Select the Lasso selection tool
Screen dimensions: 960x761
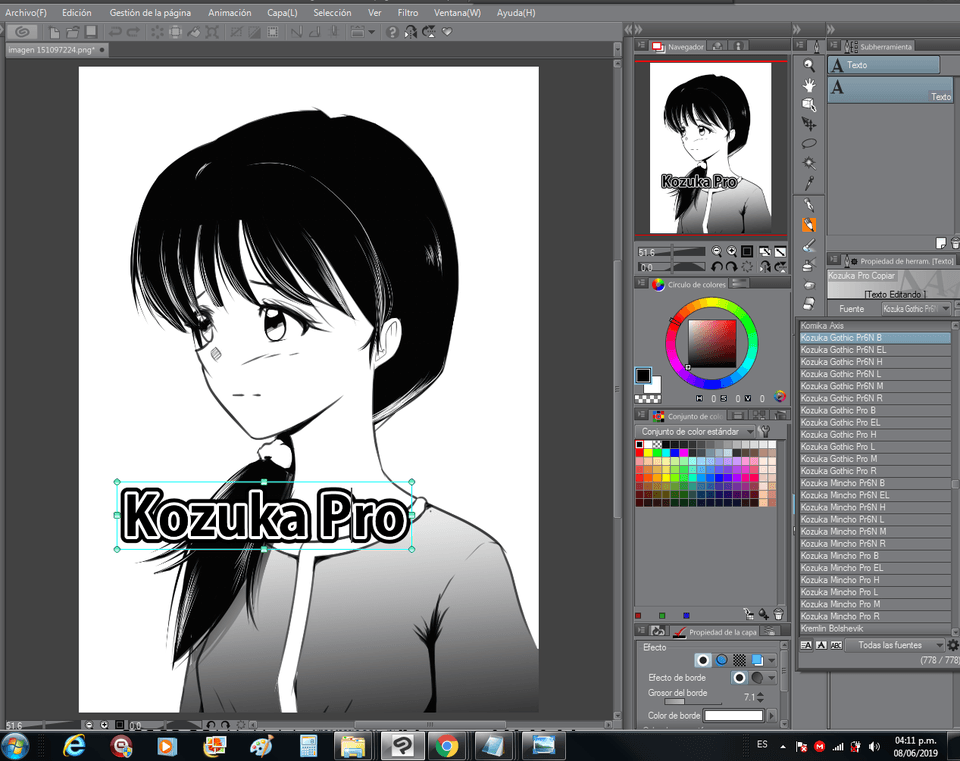tap(809, 143)
